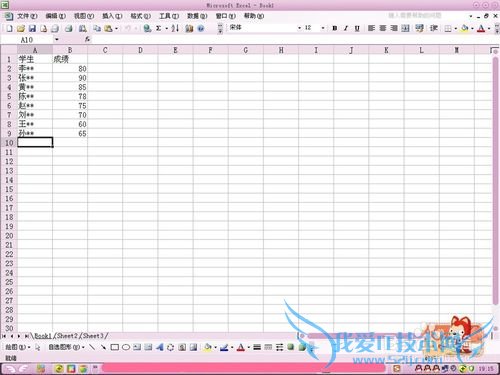Open the Chart Wizard icon

tap(189, 28)
